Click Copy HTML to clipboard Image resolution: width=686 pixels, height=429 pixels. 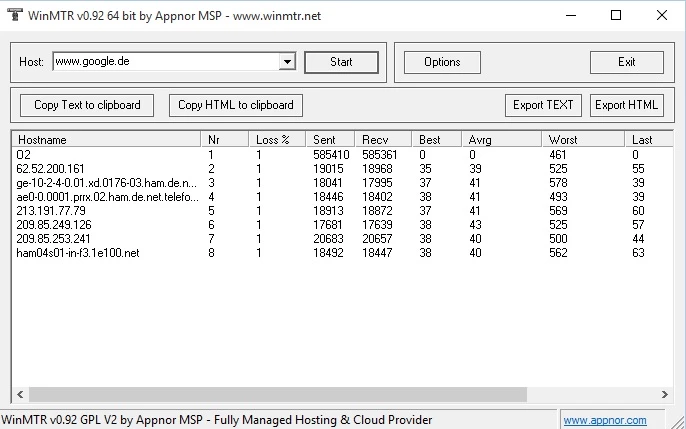pos(236,105)
